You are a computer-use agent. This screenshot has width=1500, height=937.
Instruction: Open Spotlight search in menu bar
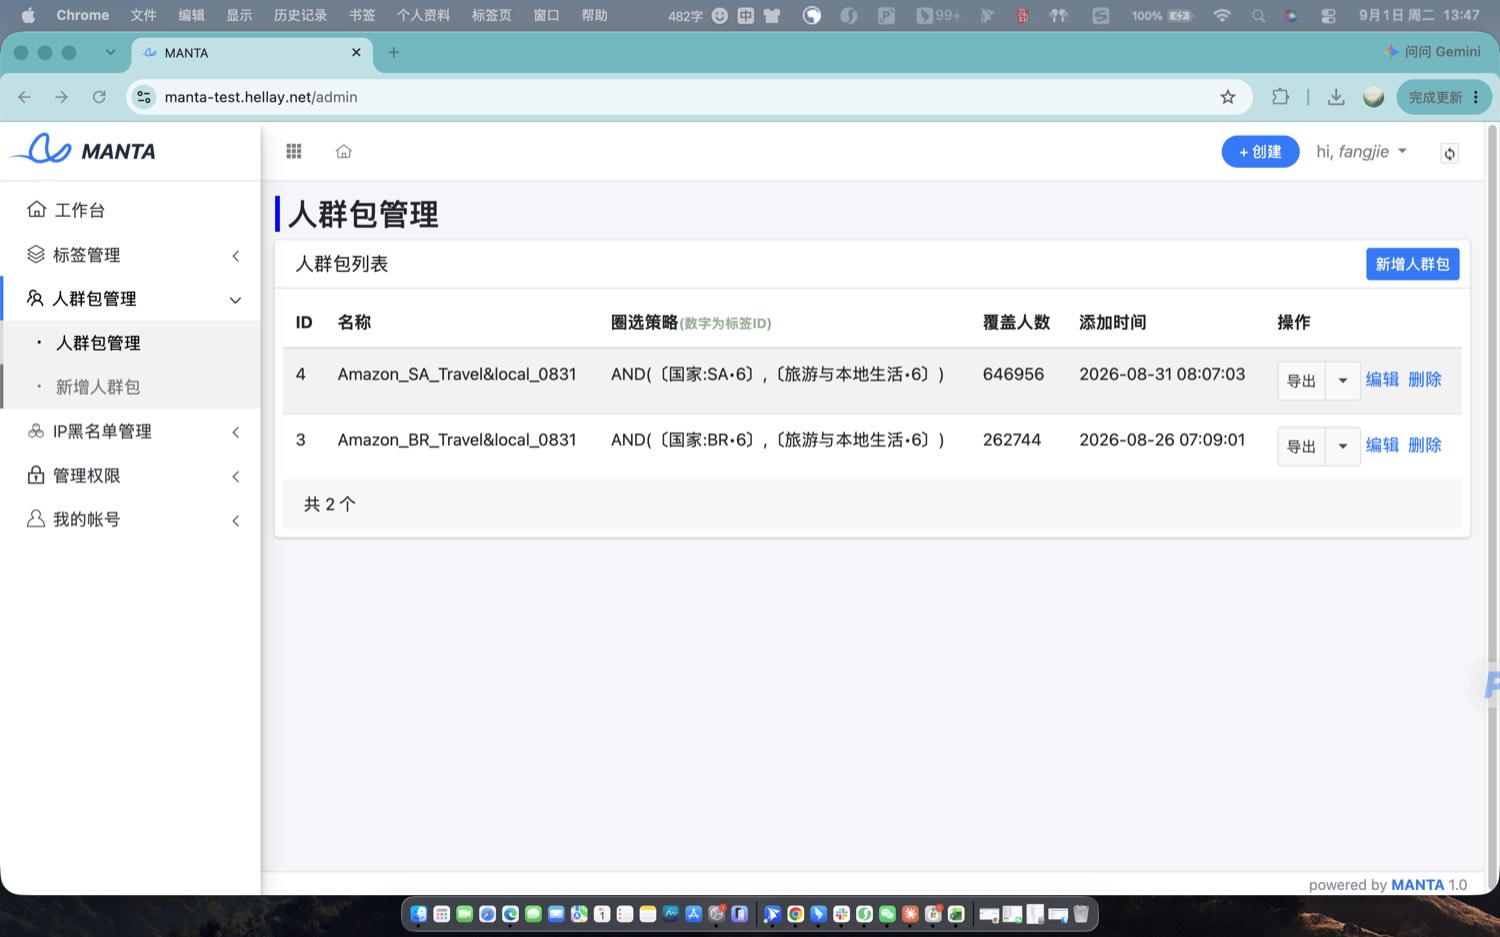coord(1258,15)
